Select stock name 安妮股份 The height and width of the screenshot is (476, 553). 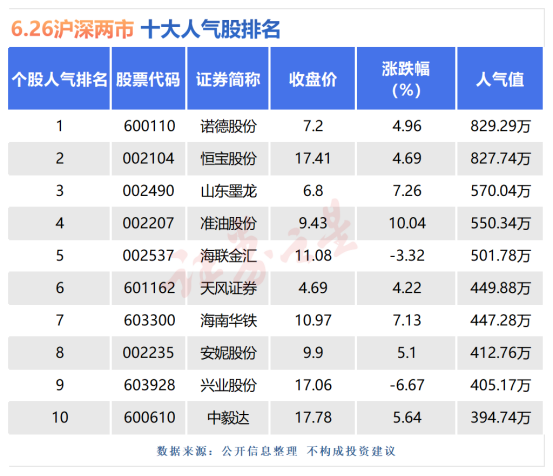[x=228, y=353]
